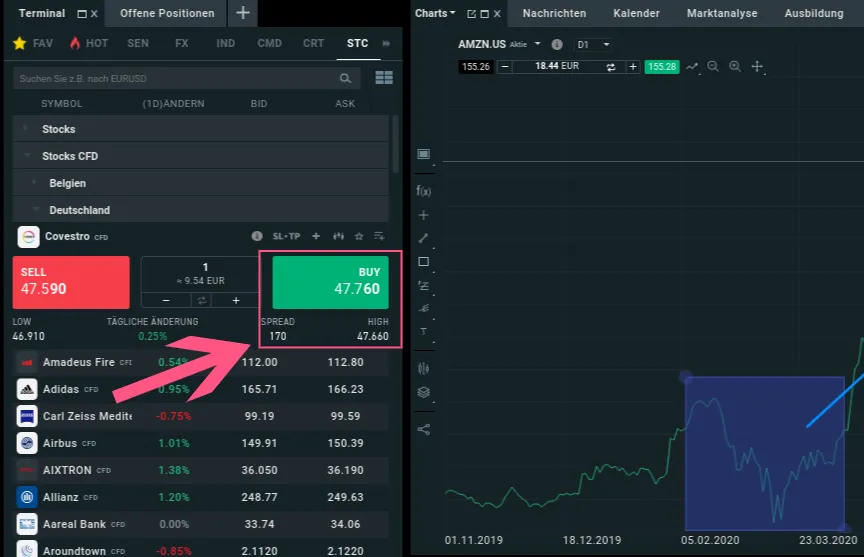Image resolution: width=864 pixels, height=557 pixels.
Task: Decrease chart order volume with minus
Action: click(505, 67)
